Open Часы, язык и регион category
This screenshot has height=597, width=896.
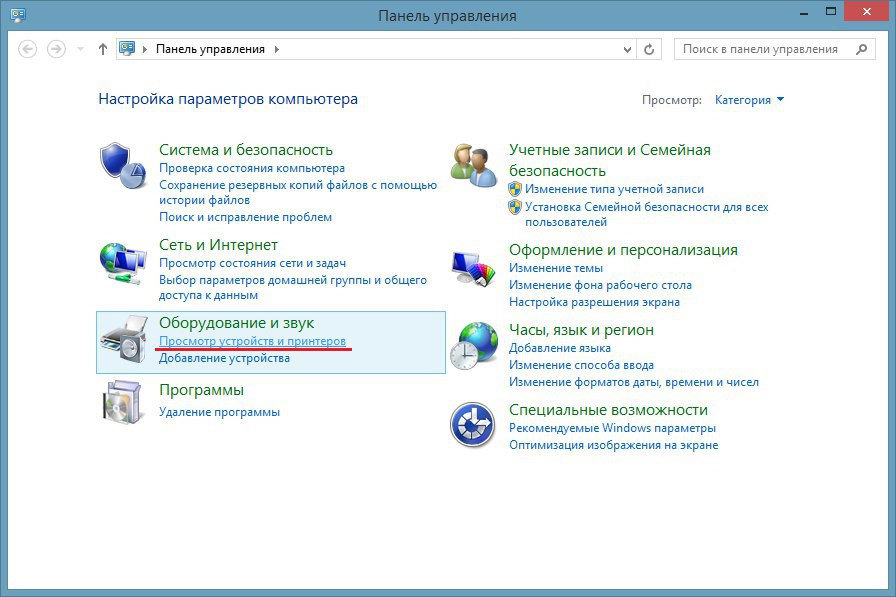click(581, 330)
